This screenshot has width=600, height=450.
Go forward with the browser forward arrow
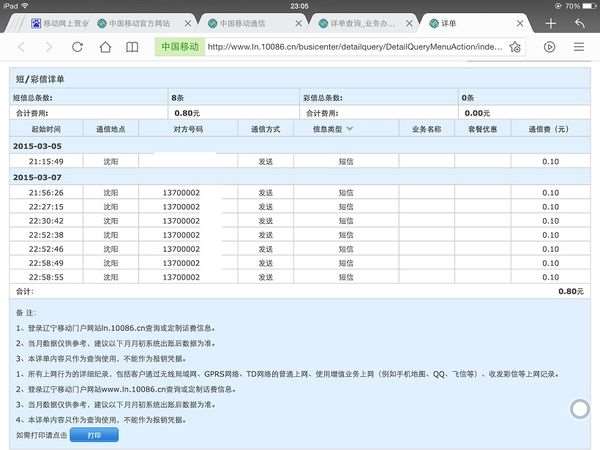click(49, 47)
